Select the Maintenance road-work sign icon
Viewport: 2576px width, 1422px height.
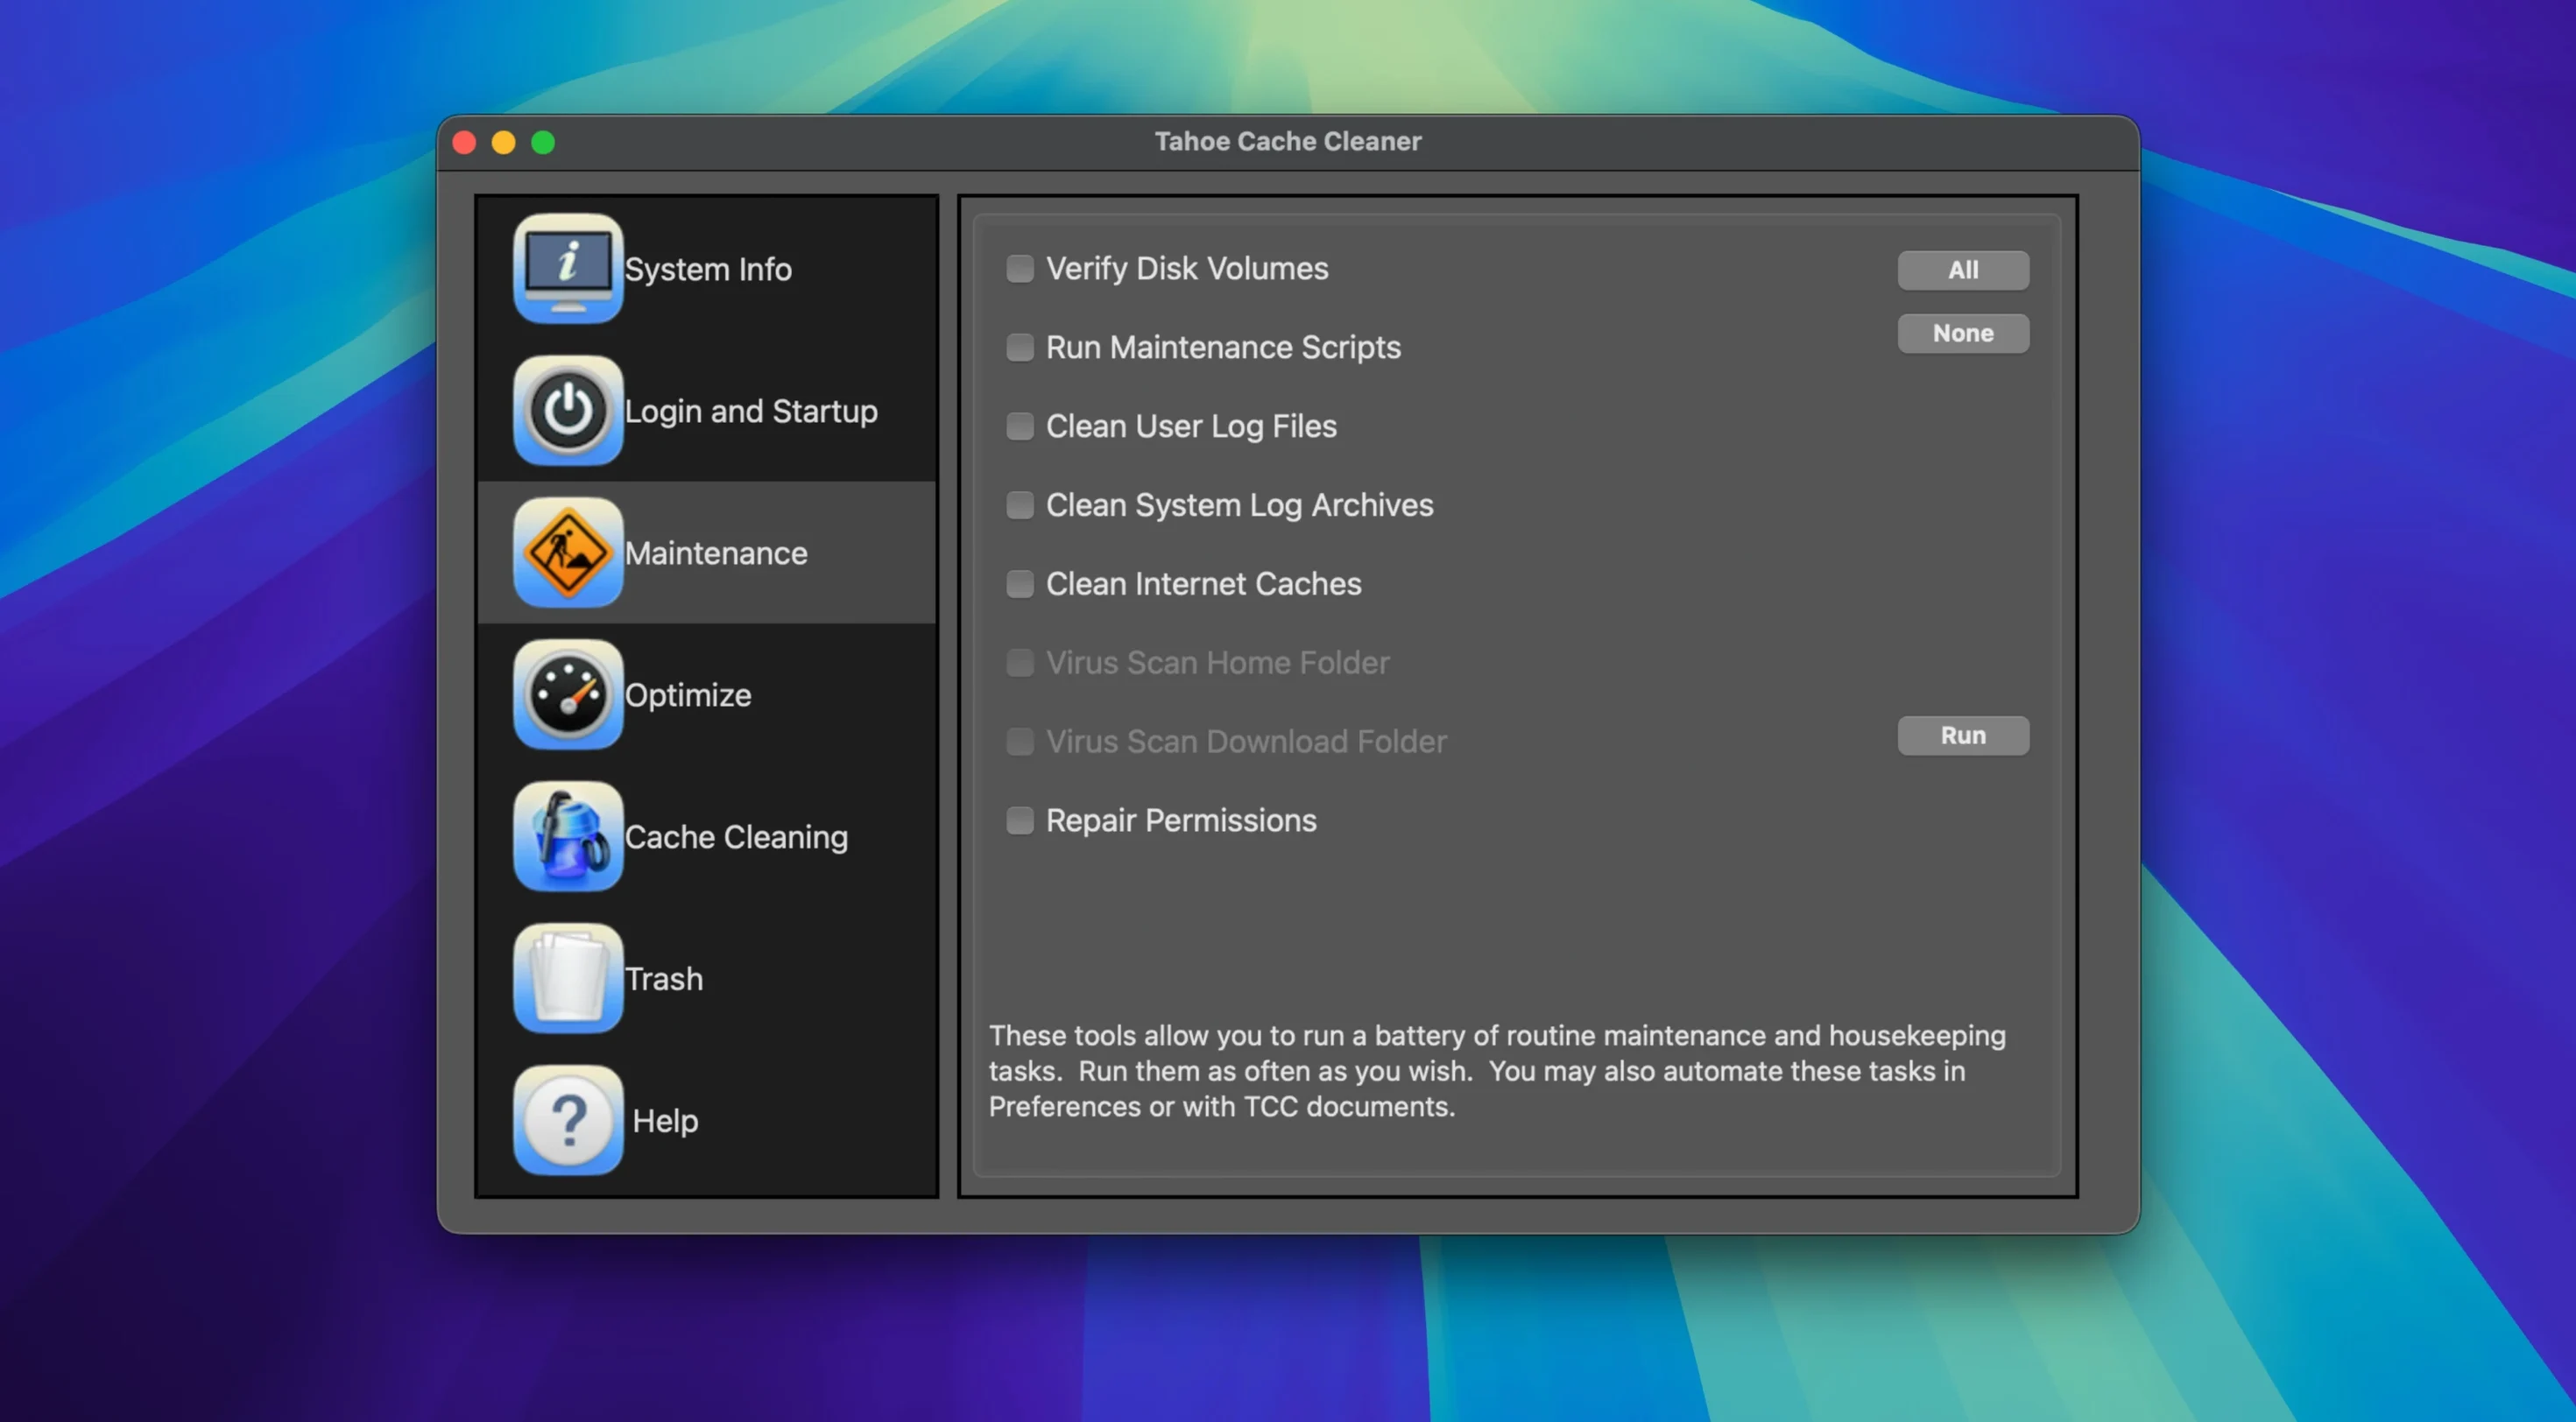point(568,552)
